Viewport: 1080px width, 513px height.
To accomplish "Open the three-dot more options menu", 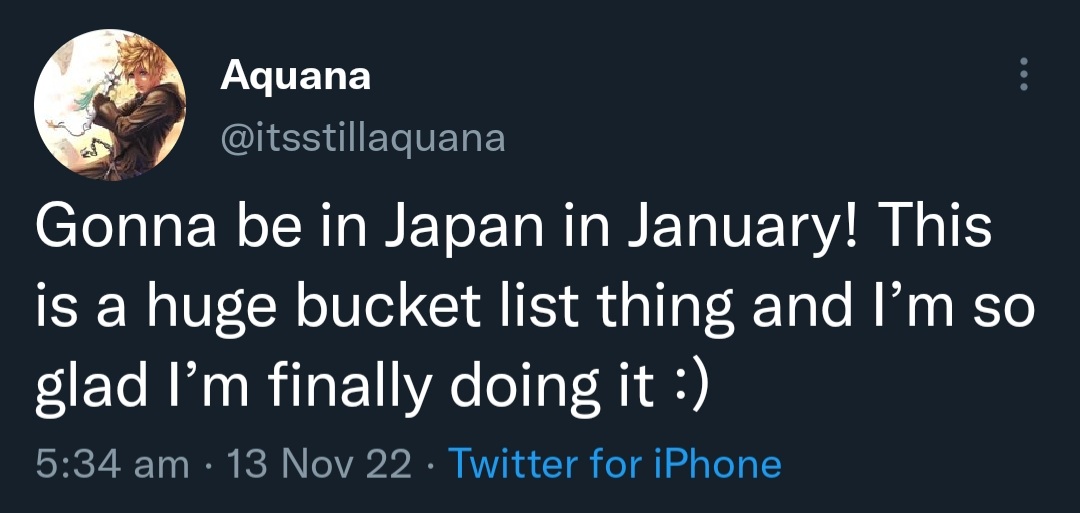I will tap(1024, 74).
